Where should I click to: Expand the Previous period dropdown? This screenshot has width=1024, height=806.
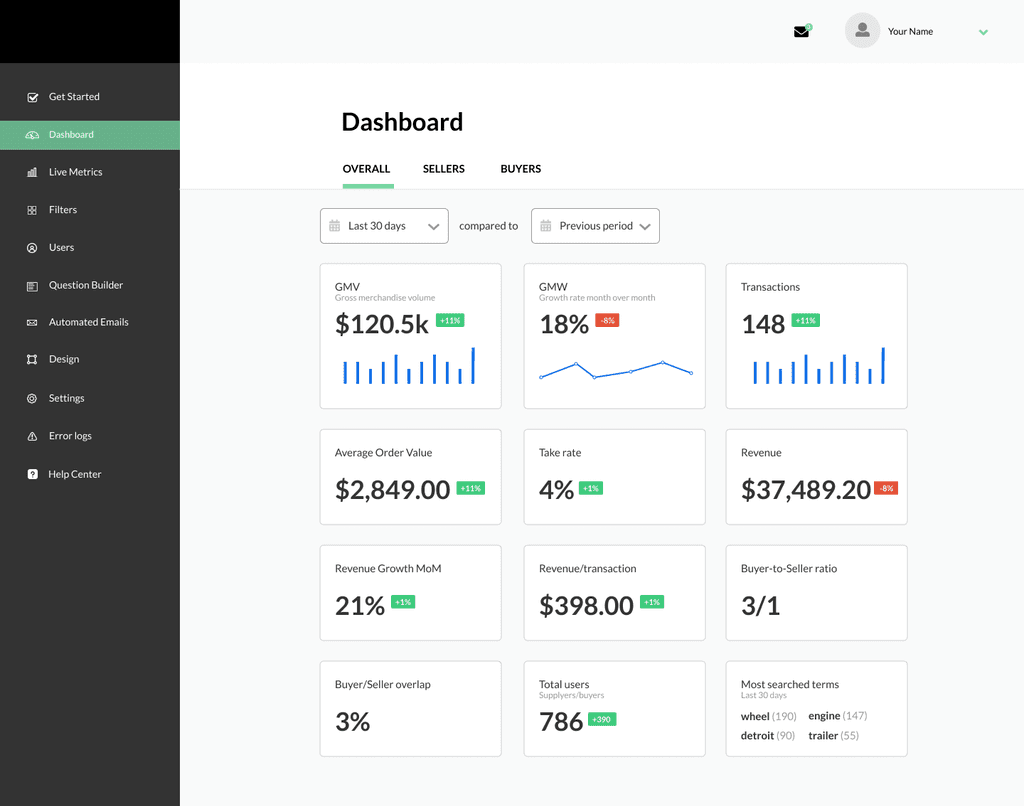coord(595,226)
